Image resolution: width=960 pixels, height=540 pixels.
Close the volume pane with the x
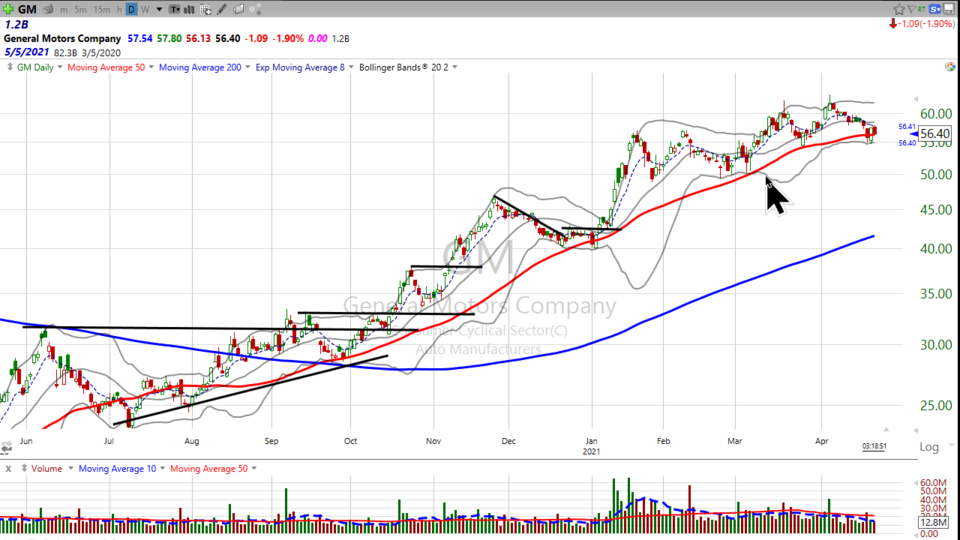[x=8, y=468]
